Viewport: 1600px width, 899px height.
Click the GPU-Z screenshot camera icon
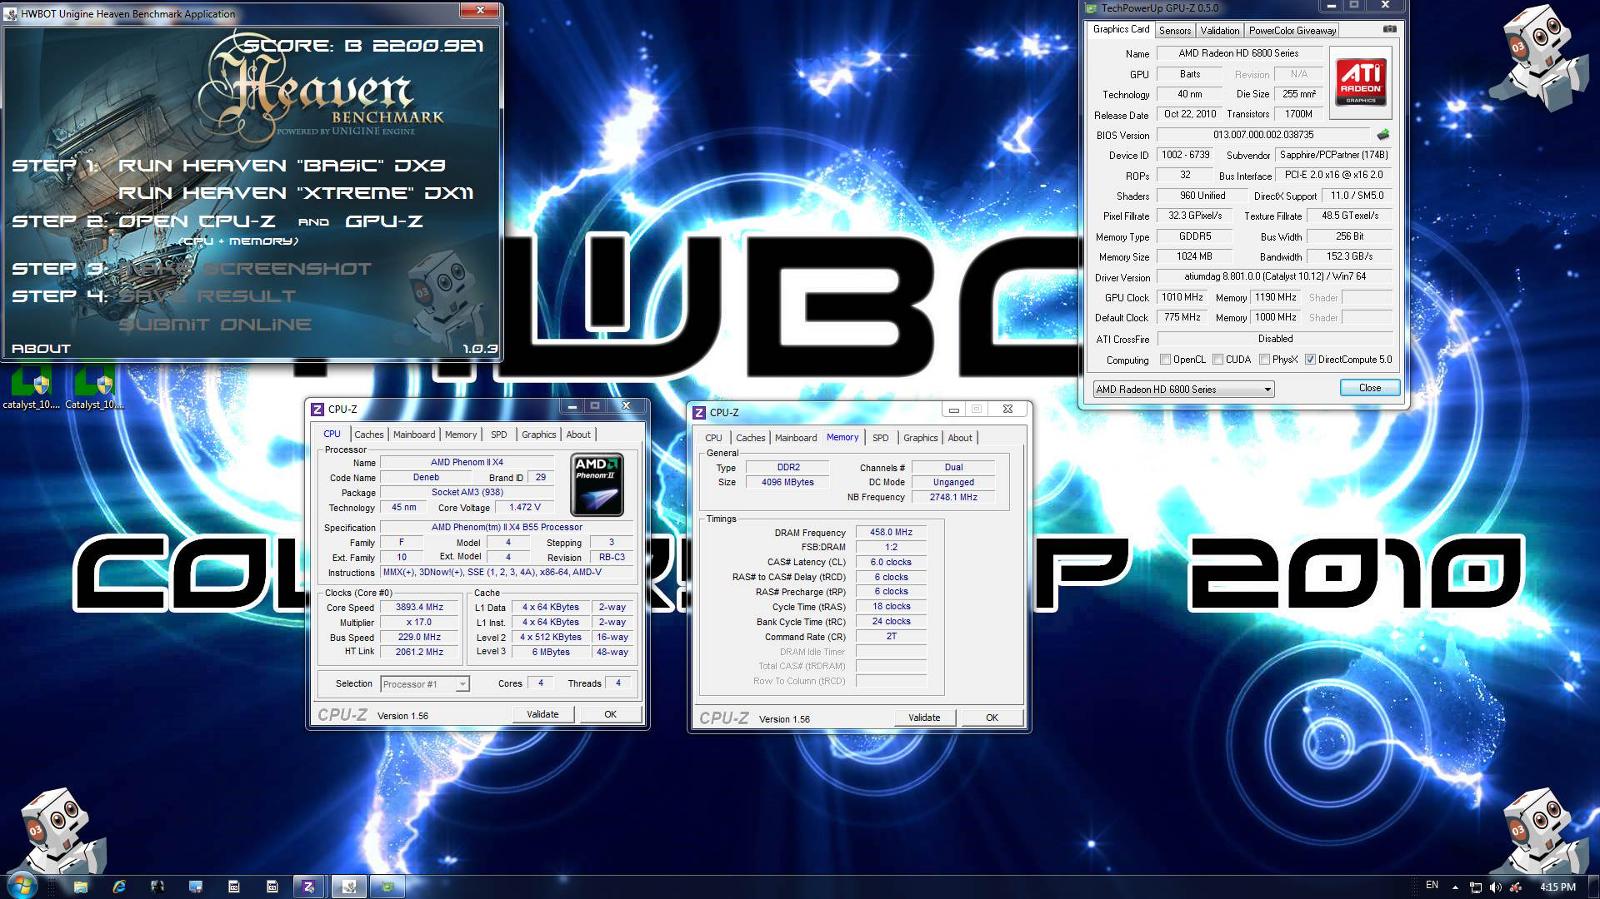(x=1389, y=29)
